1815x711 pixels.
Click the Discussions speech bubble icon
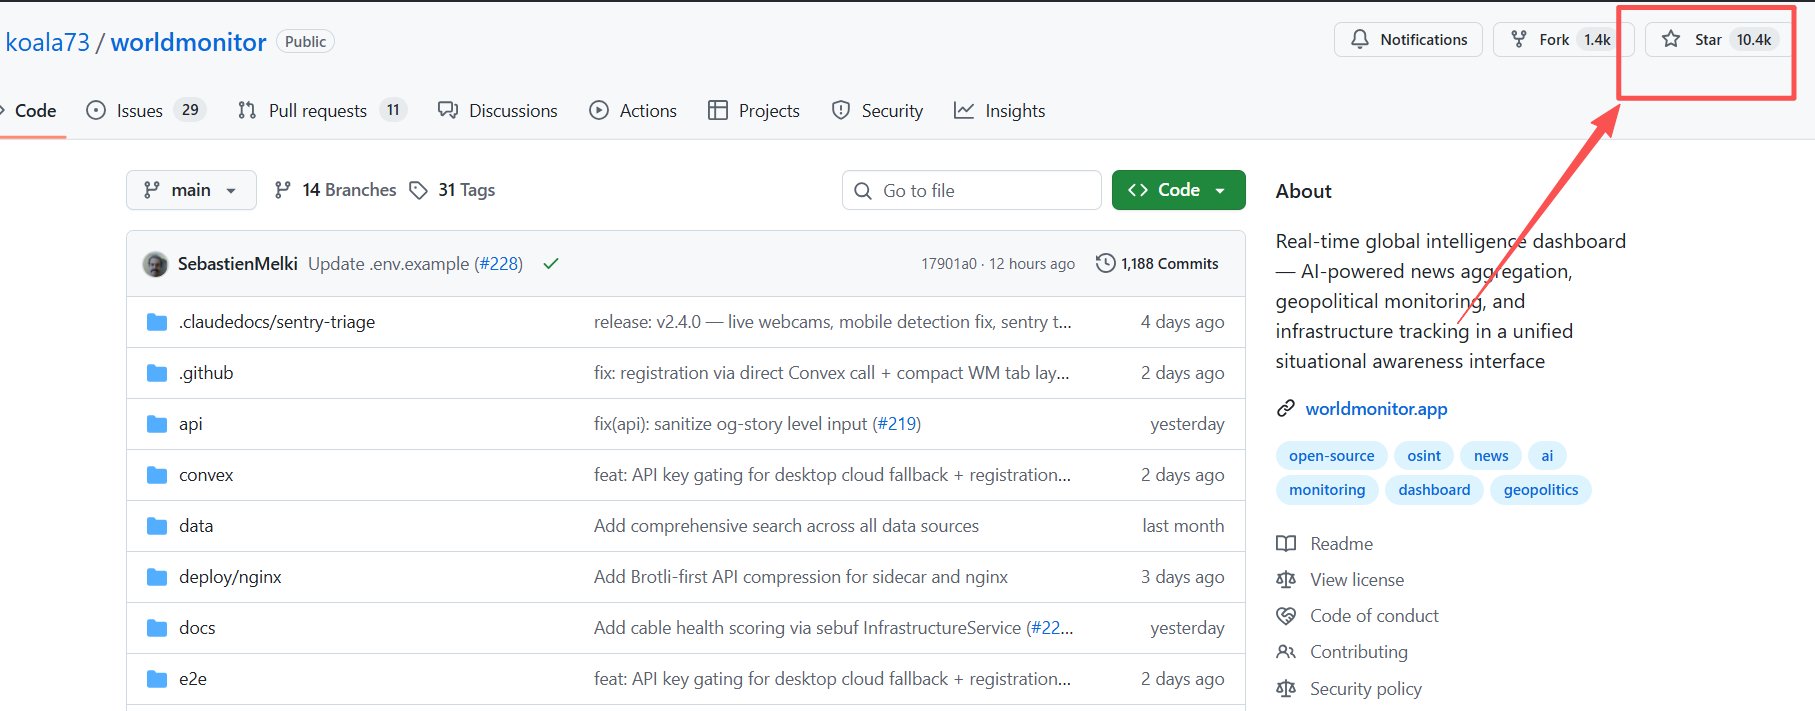pyautogui.click(x=448, y=111)
